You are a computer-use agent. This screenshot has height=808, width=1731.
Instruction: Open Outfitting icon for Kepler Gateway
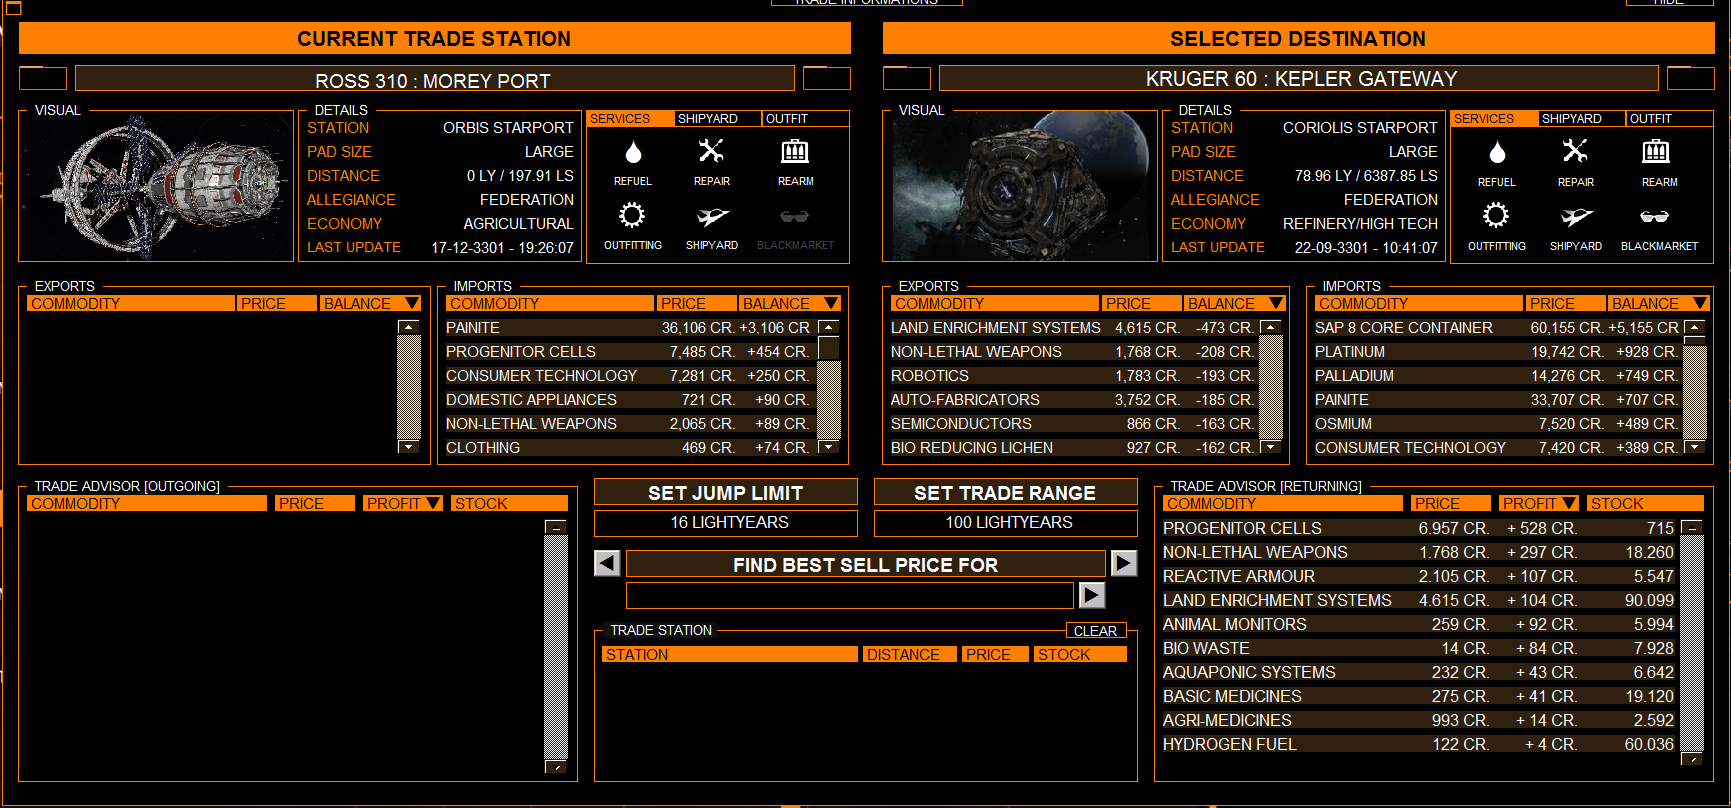pos(1496,215)
